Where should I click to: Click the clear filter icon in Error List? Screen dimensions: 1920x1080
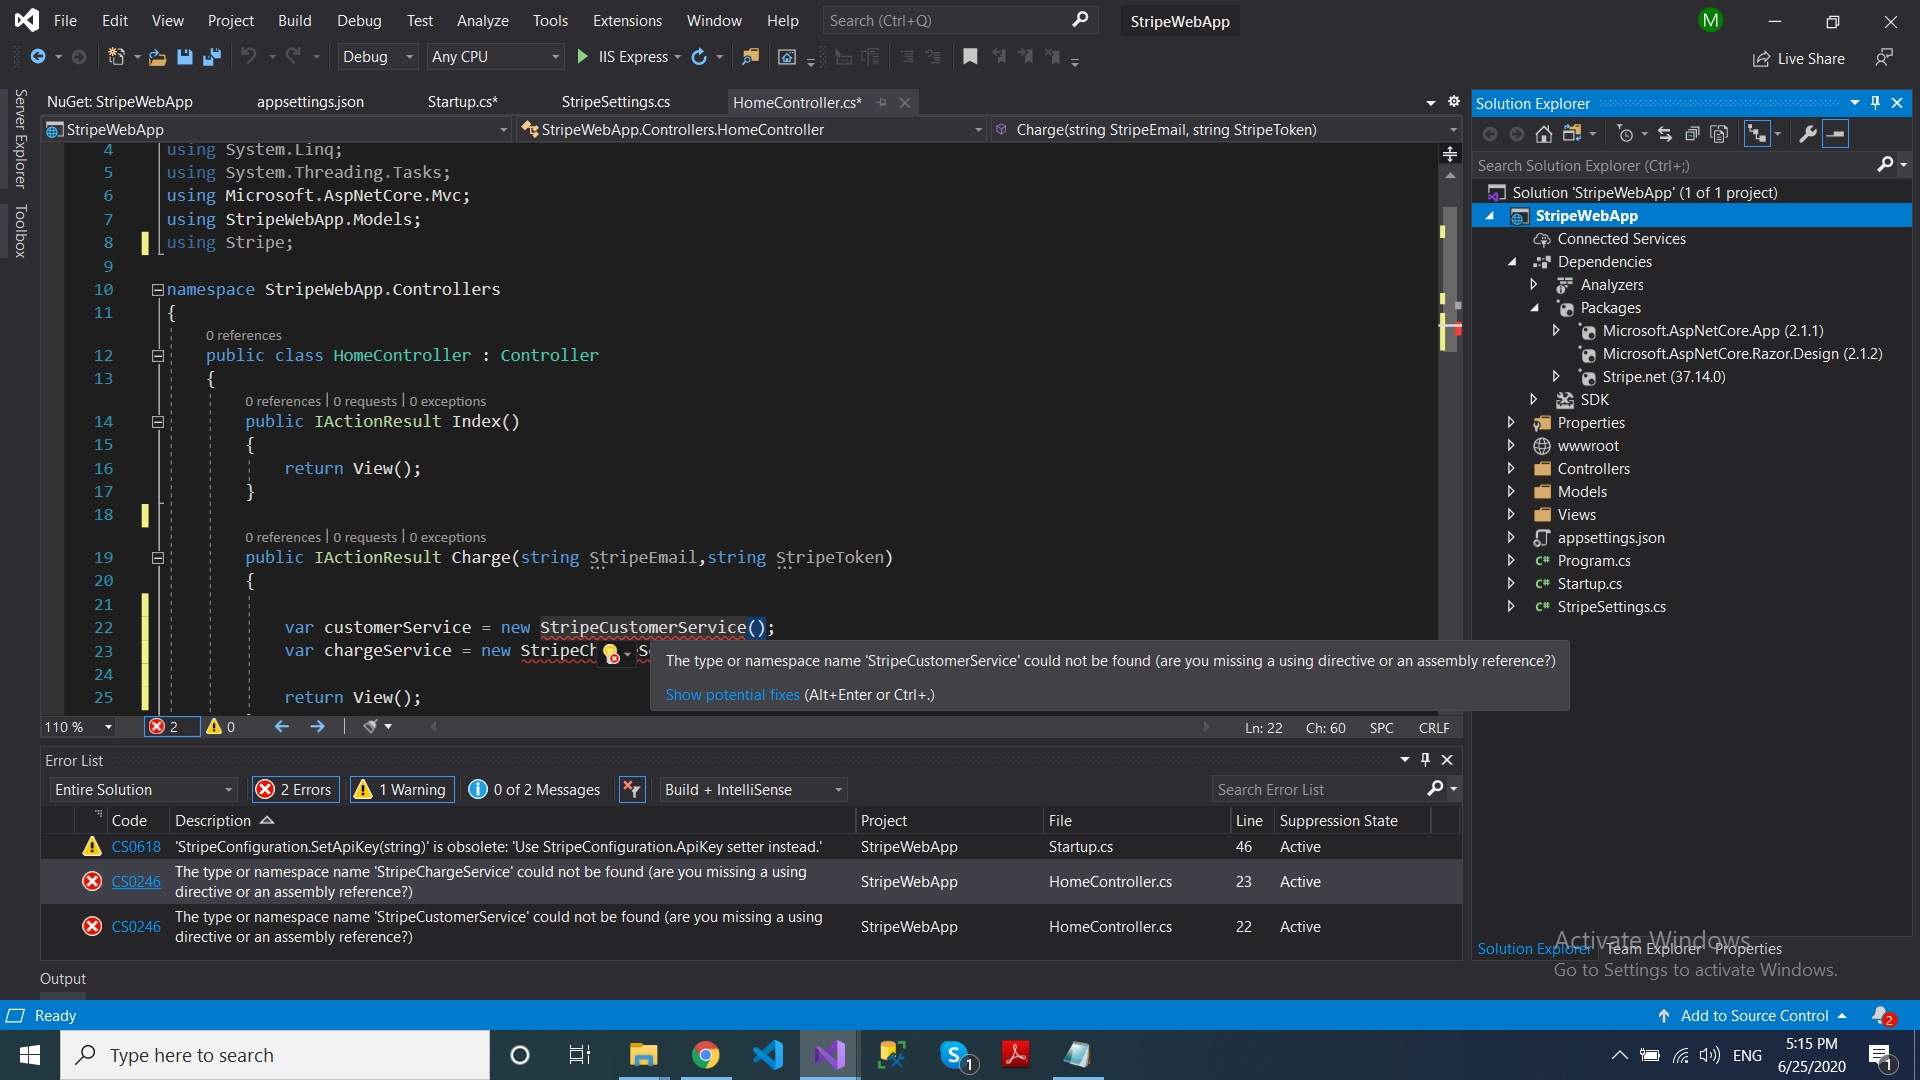pyautogui.click(x=632, y=790)
